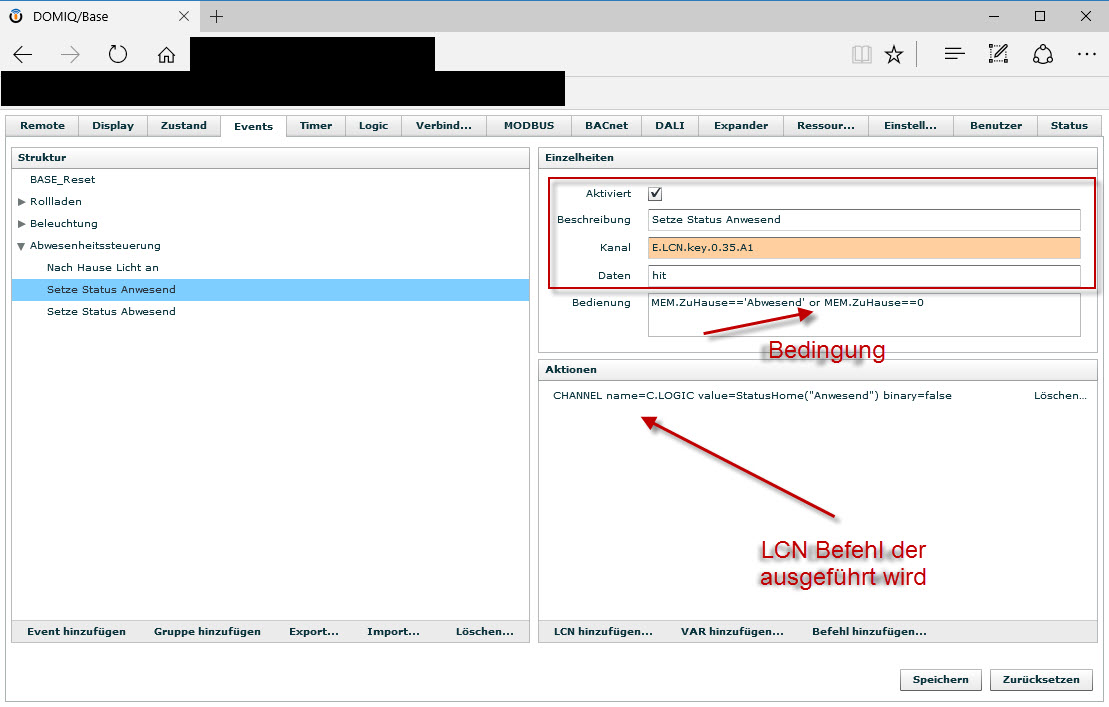Open the web note pen icon
The image size is (1109, 707).
998,55
